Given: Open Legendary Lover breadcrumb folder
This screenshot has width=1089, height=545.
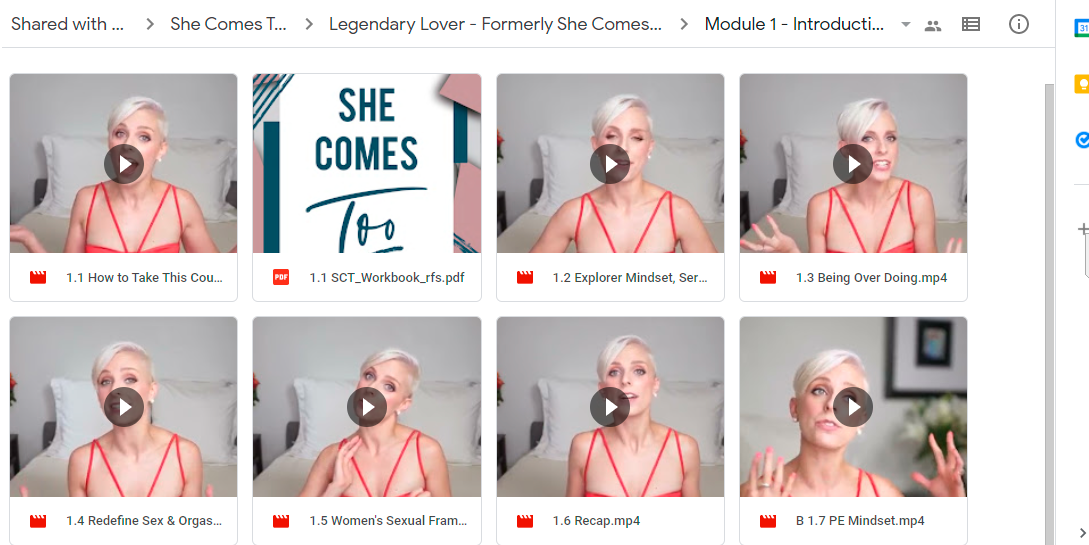Looking at the screenshot, I should click(495, 24).
